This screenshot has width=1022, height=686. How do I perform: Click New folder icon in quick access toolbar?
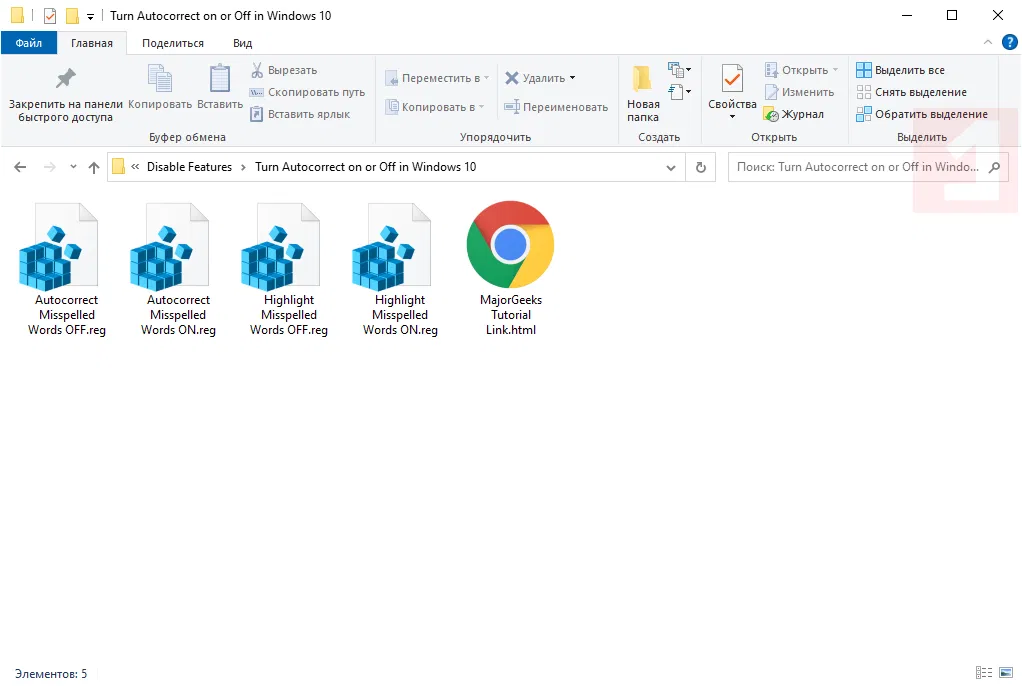tap(72, 16)
